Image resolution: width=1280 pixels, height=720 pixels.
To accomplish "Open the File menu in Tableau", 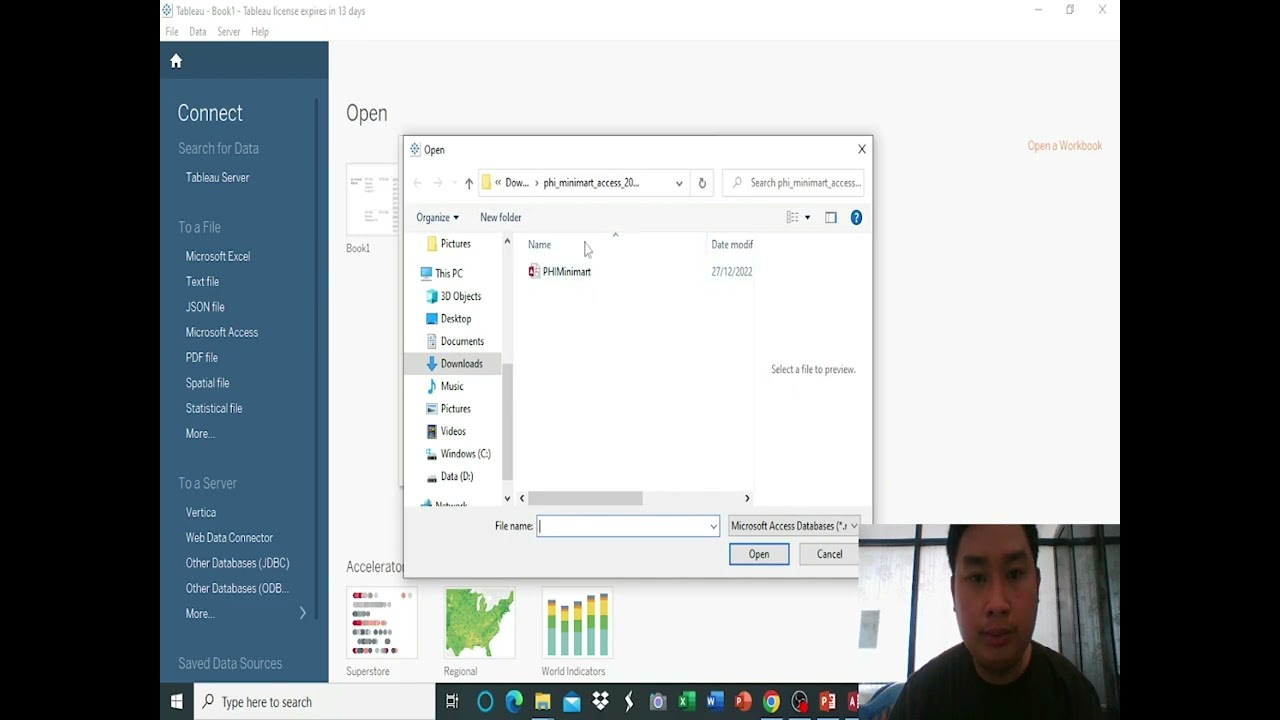I will point(172,32).
